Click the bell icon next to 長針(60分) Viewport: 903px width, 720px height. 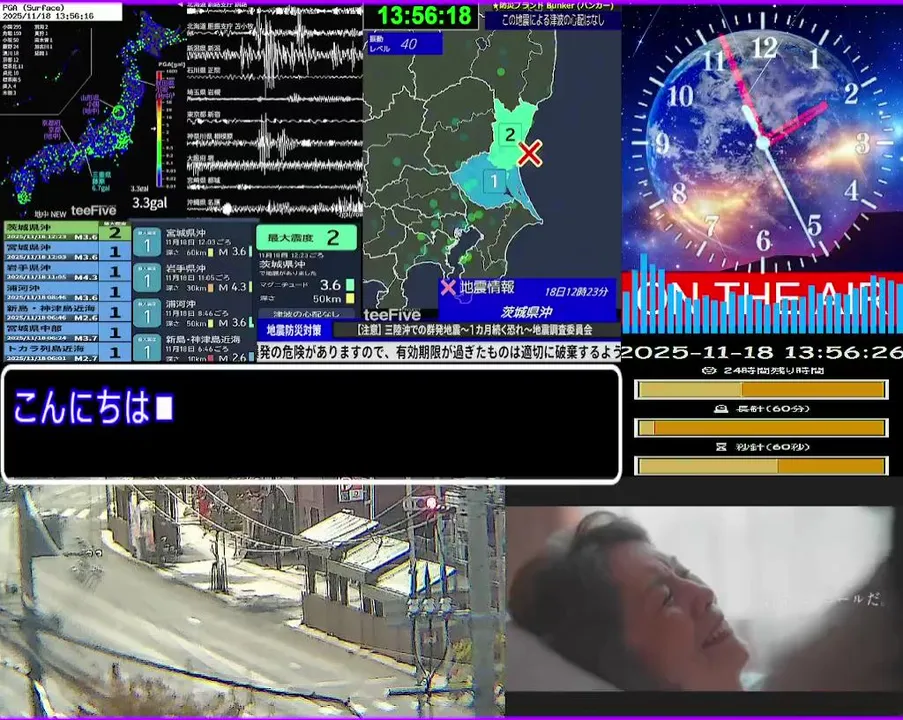click(x=721, y=408)
